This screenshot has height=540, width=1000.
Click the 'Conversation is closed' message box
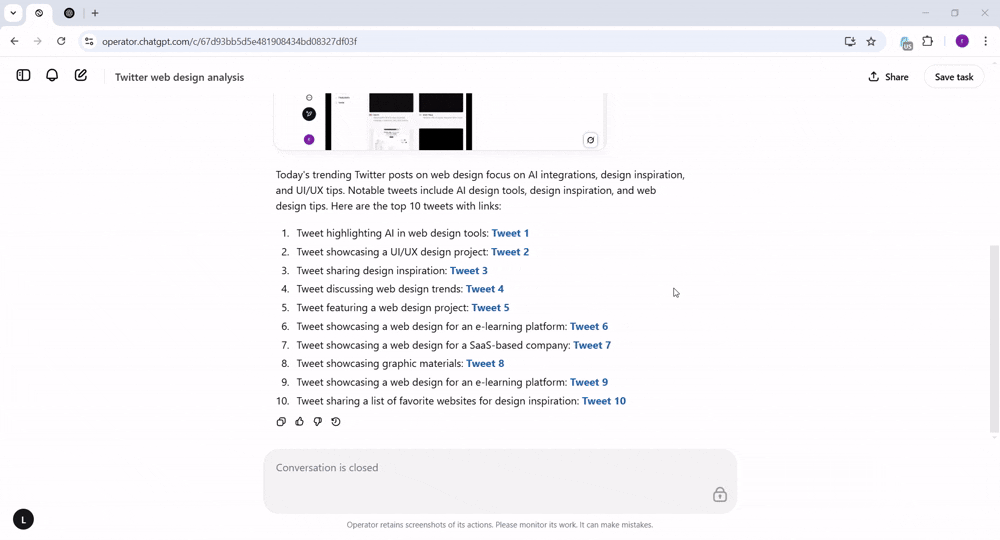[500, 481]
